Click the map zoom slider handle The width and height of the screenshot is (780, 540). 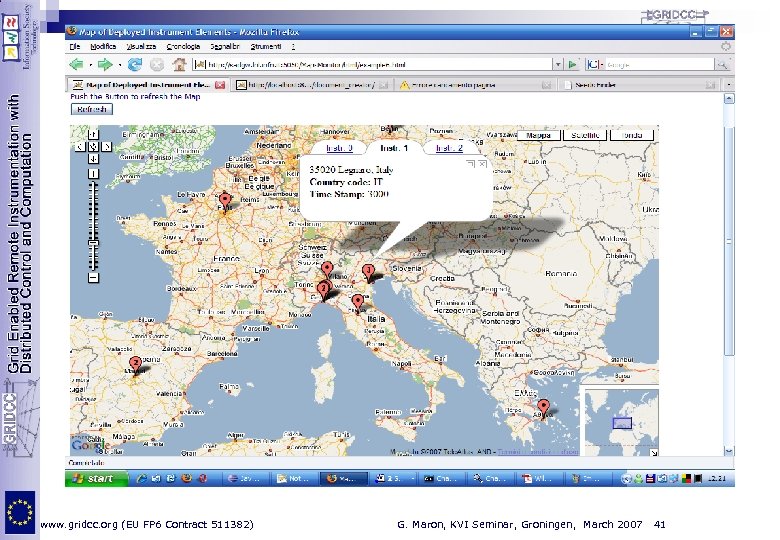pyautogui.click(x=93, y=243)
